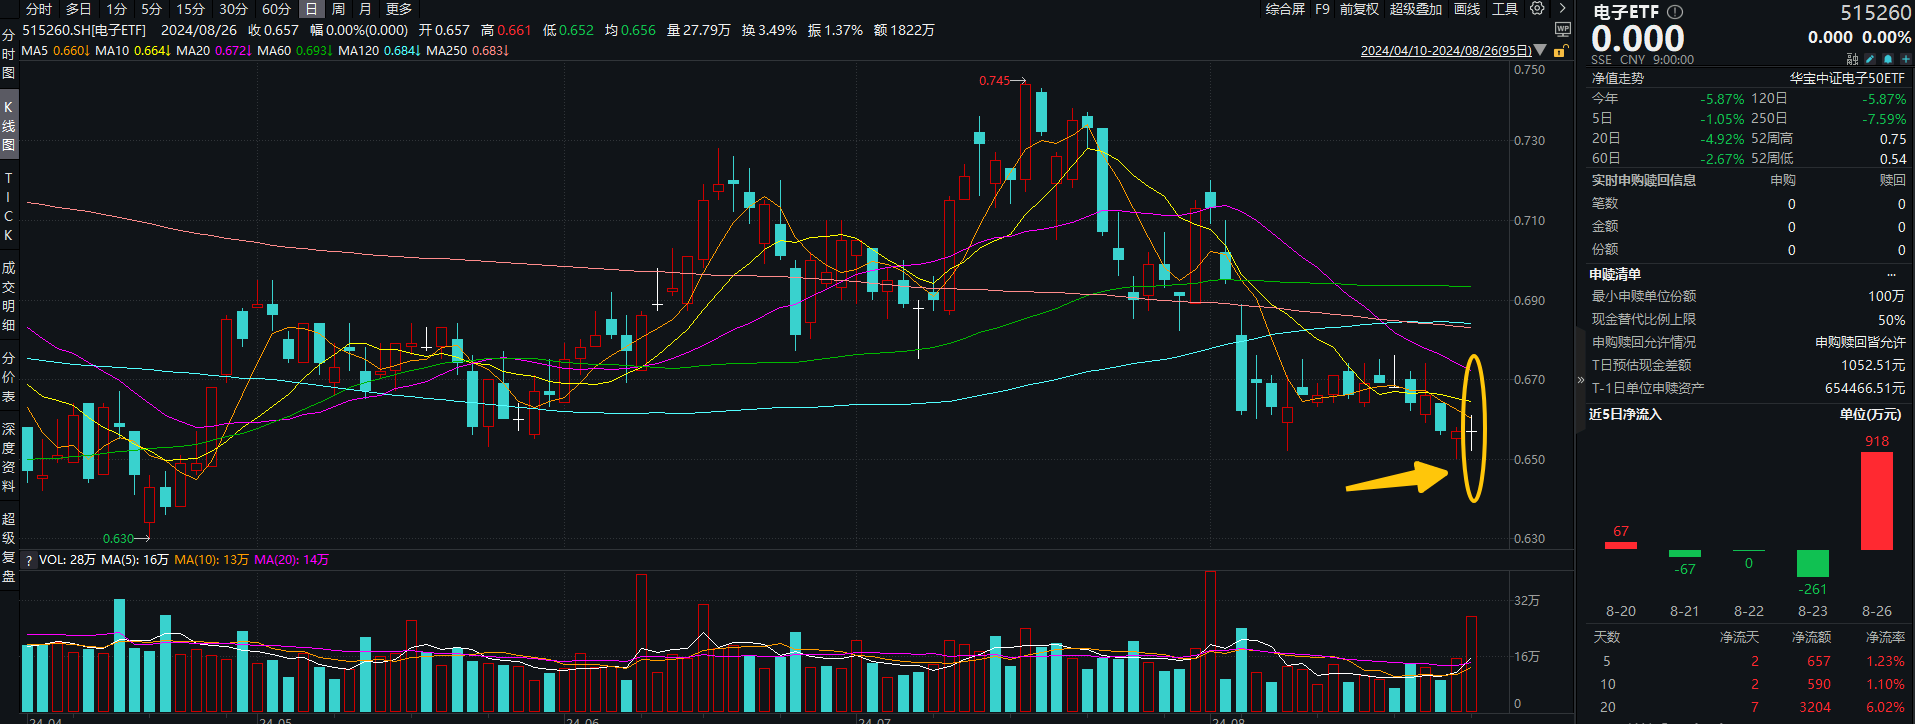Click the 超级叠加 overlay button
The image size is (1915, 724).
(1415, 9)
